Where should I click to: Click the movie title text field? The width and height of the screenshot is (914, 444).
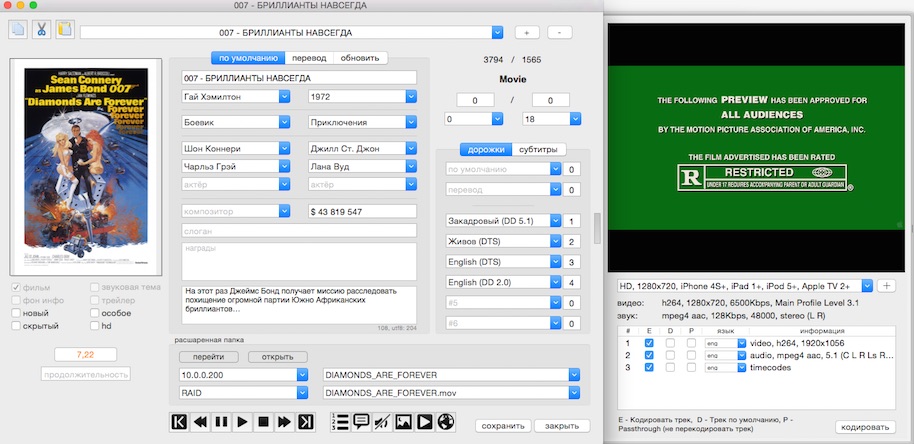[x=299, y=77]
